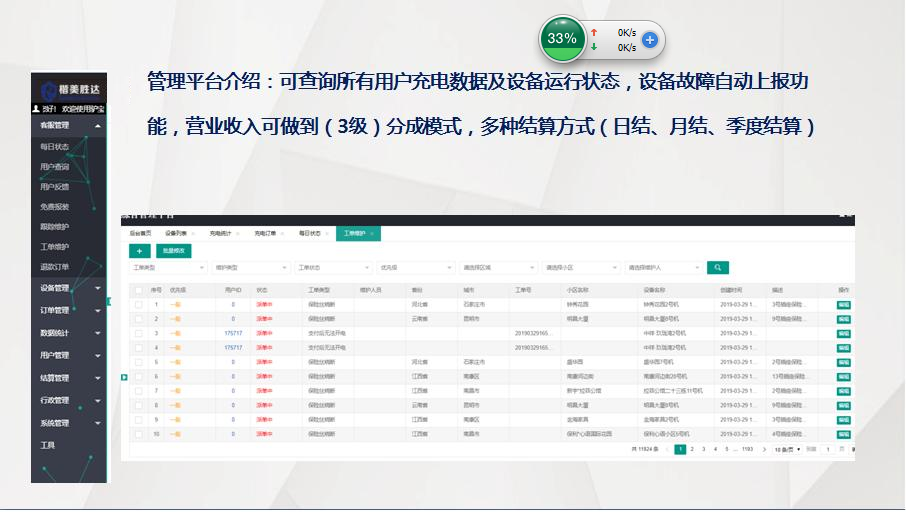Click the small green arrow on table left edge
Image resolution: width=906 pixels, height=512 pixels.
(124, 377)
